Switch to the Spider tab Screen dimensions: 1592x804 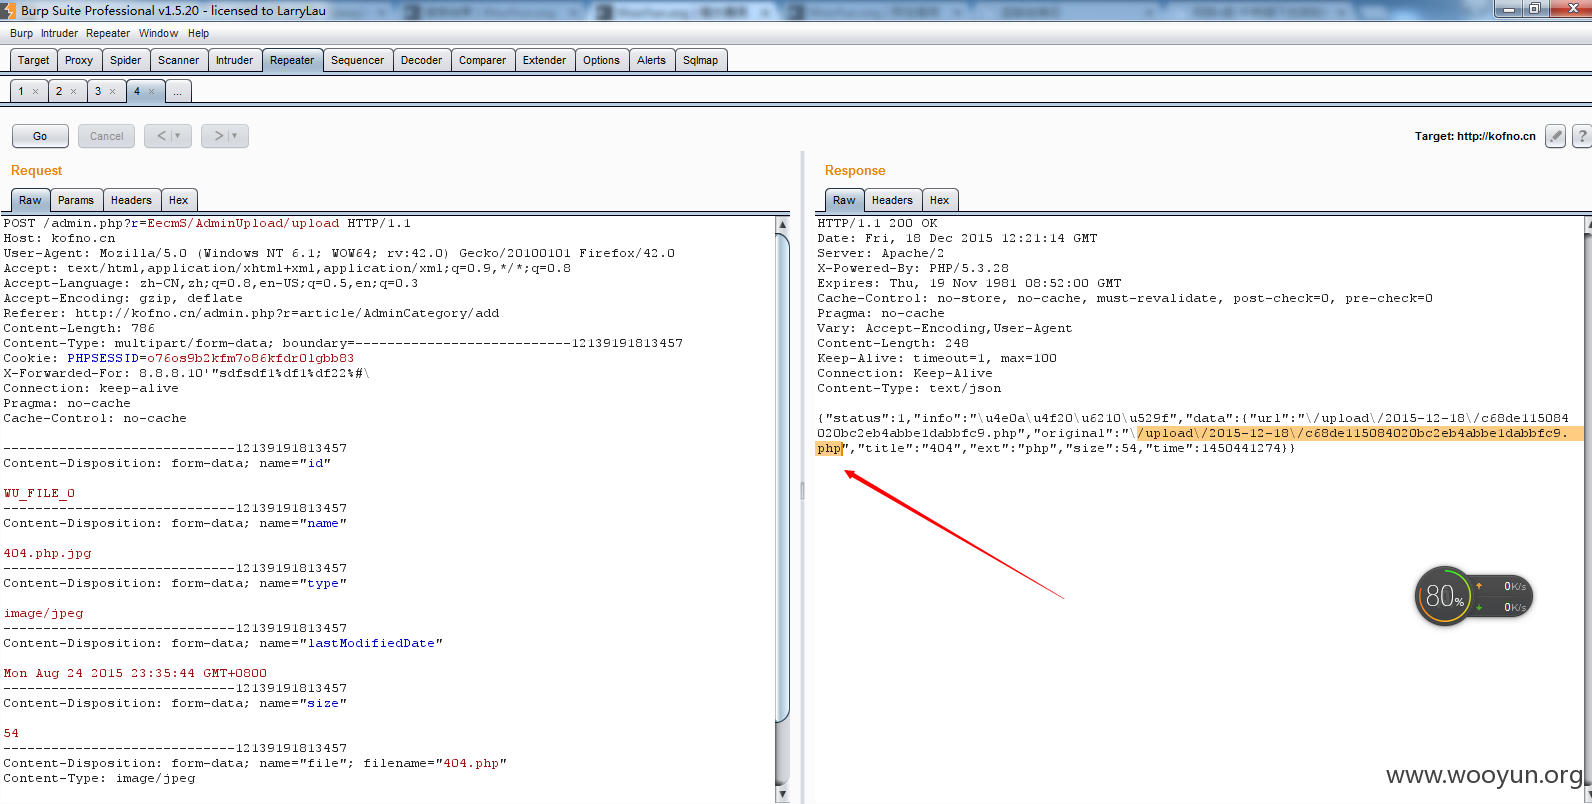click(125, 60)
